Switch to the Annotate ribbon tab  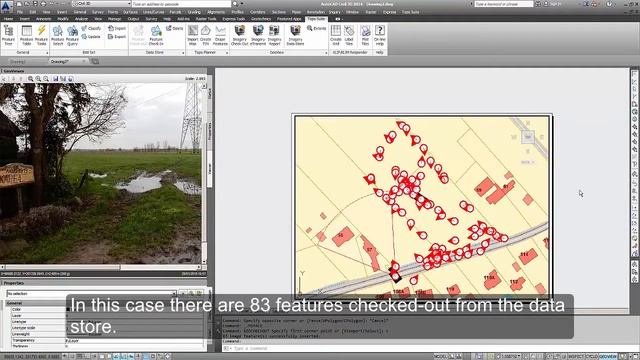43,19
